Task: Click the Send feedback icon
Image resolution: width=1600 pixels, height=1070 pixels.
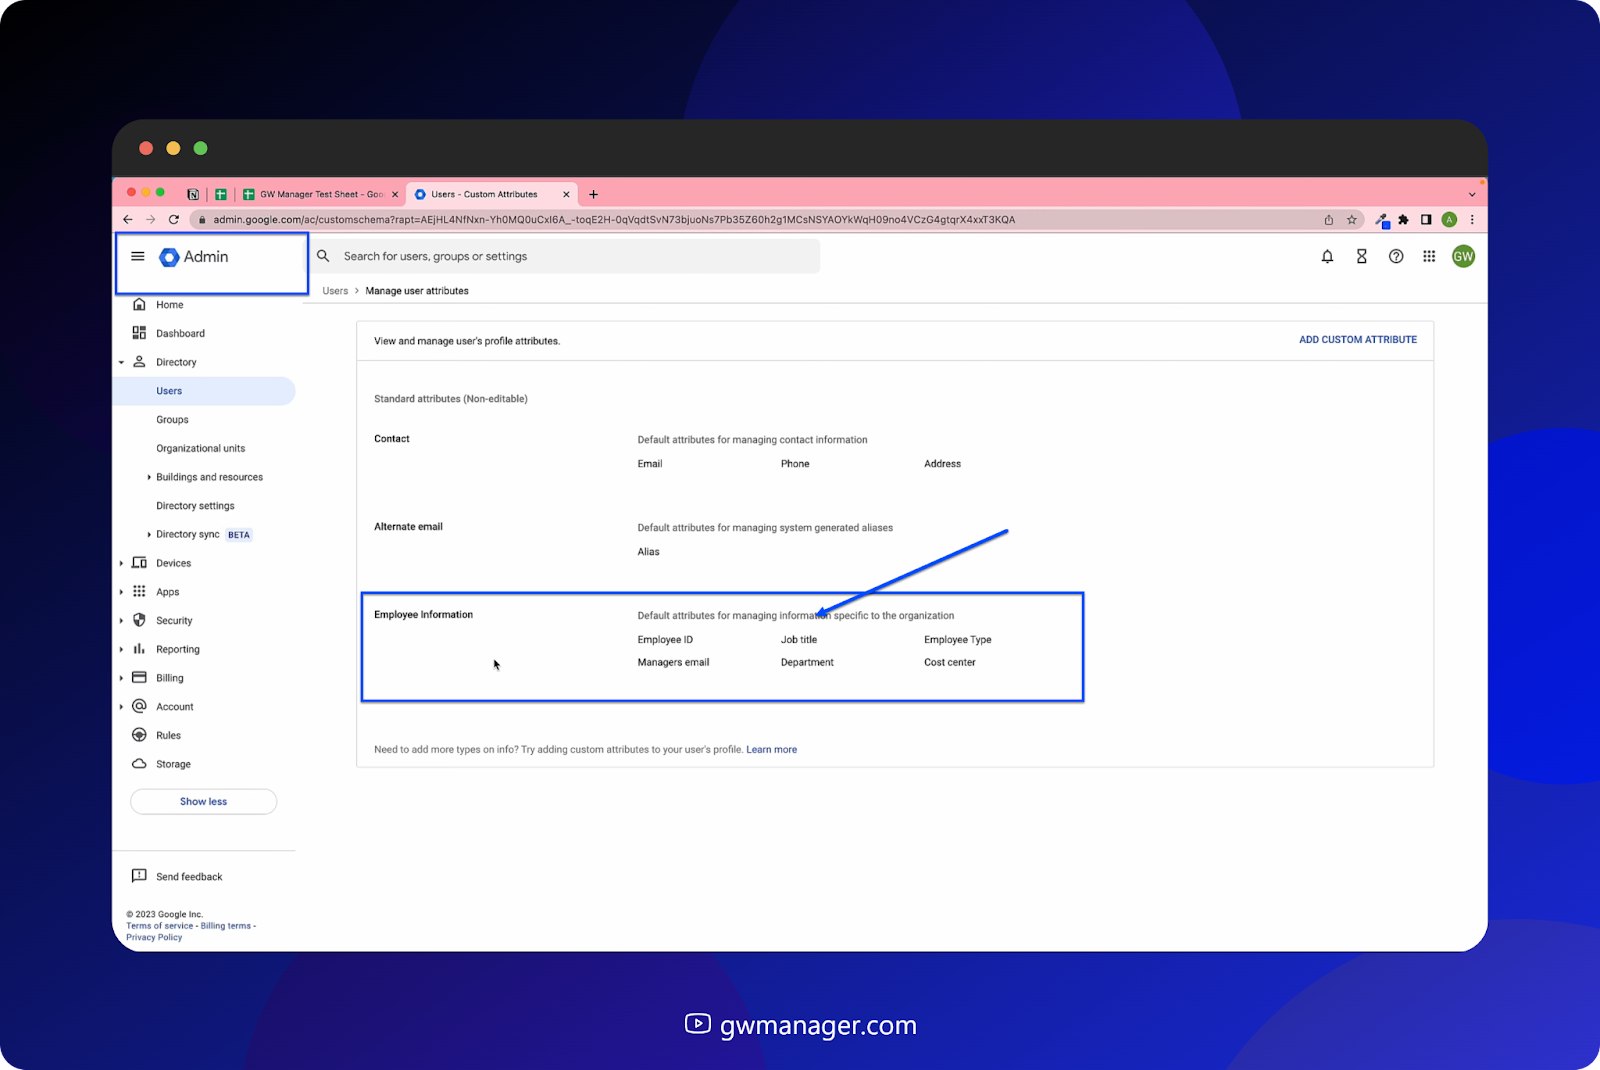Action: click(x=139, y=876)
